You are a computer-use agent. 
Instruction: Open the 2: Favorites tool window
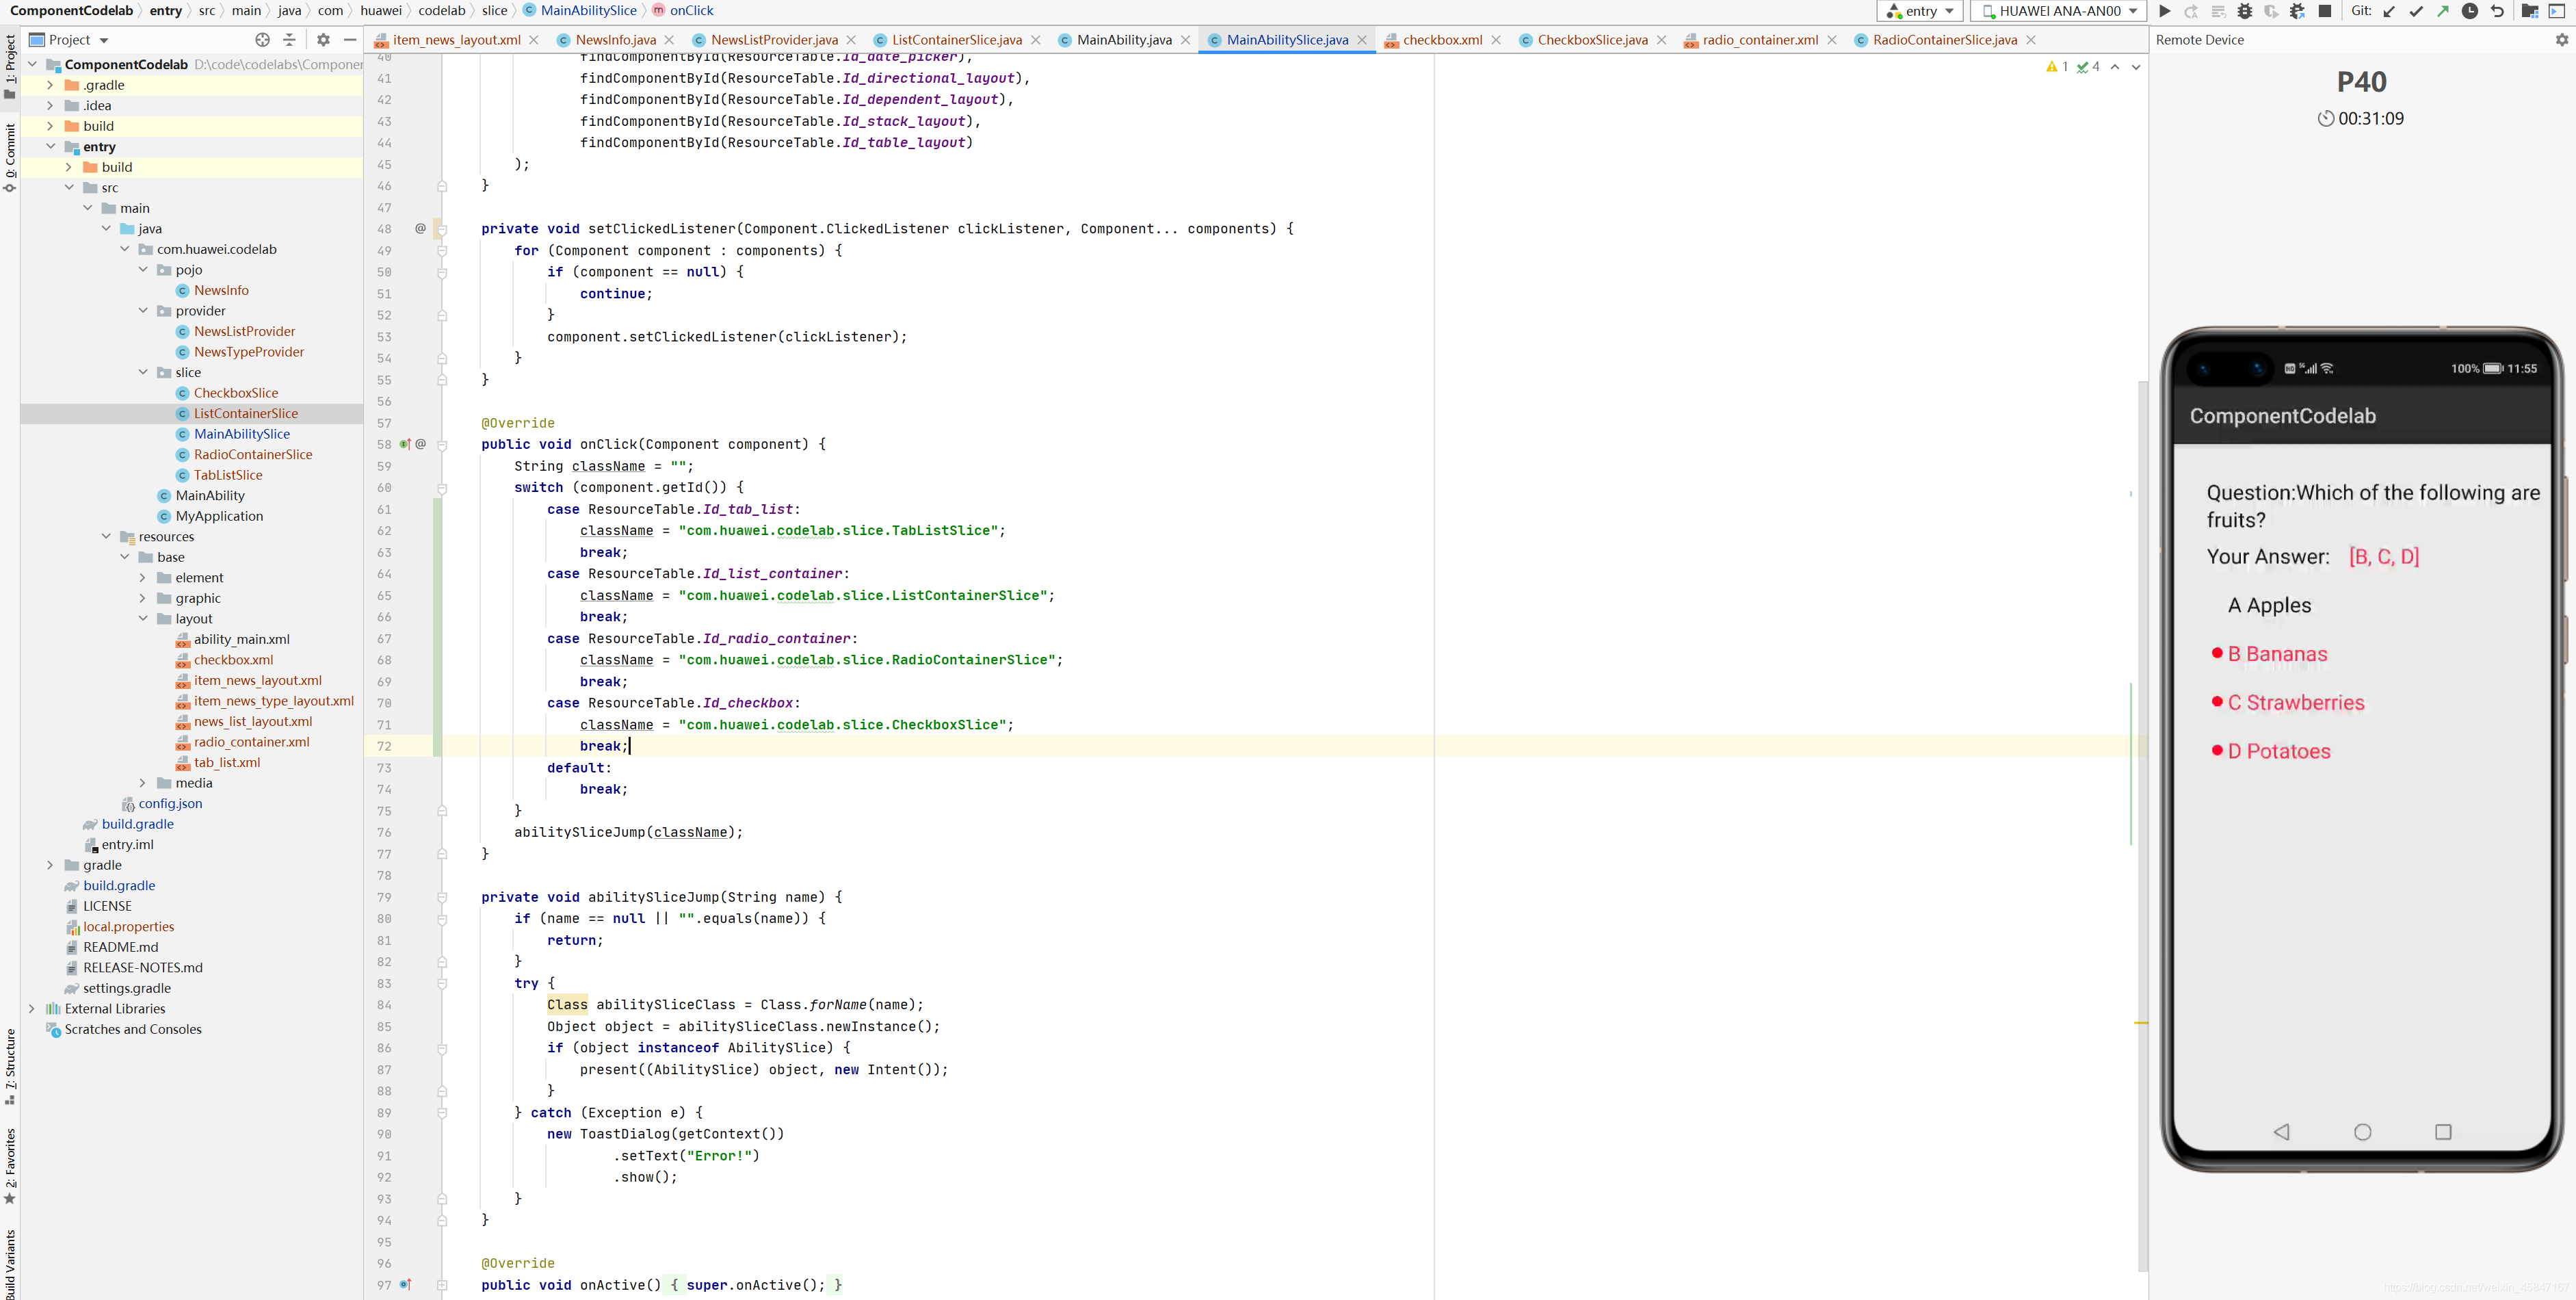[x=10, y=1167]
